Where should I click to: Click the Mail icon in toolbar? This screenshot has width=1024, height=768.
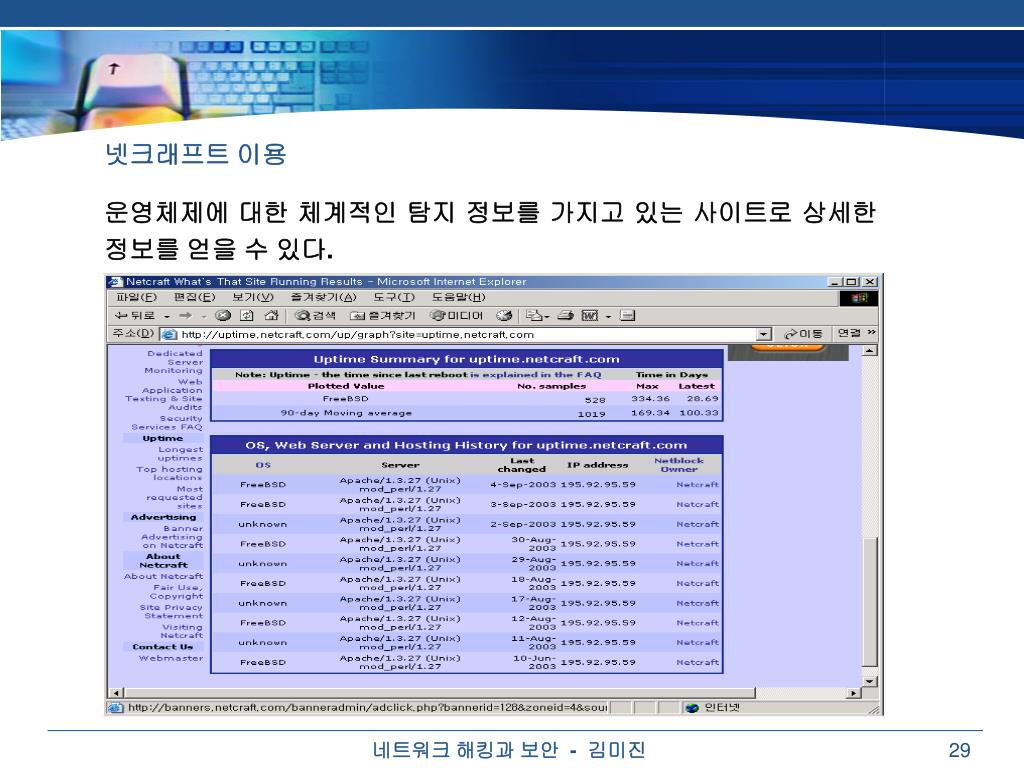(x=534, y=315)
